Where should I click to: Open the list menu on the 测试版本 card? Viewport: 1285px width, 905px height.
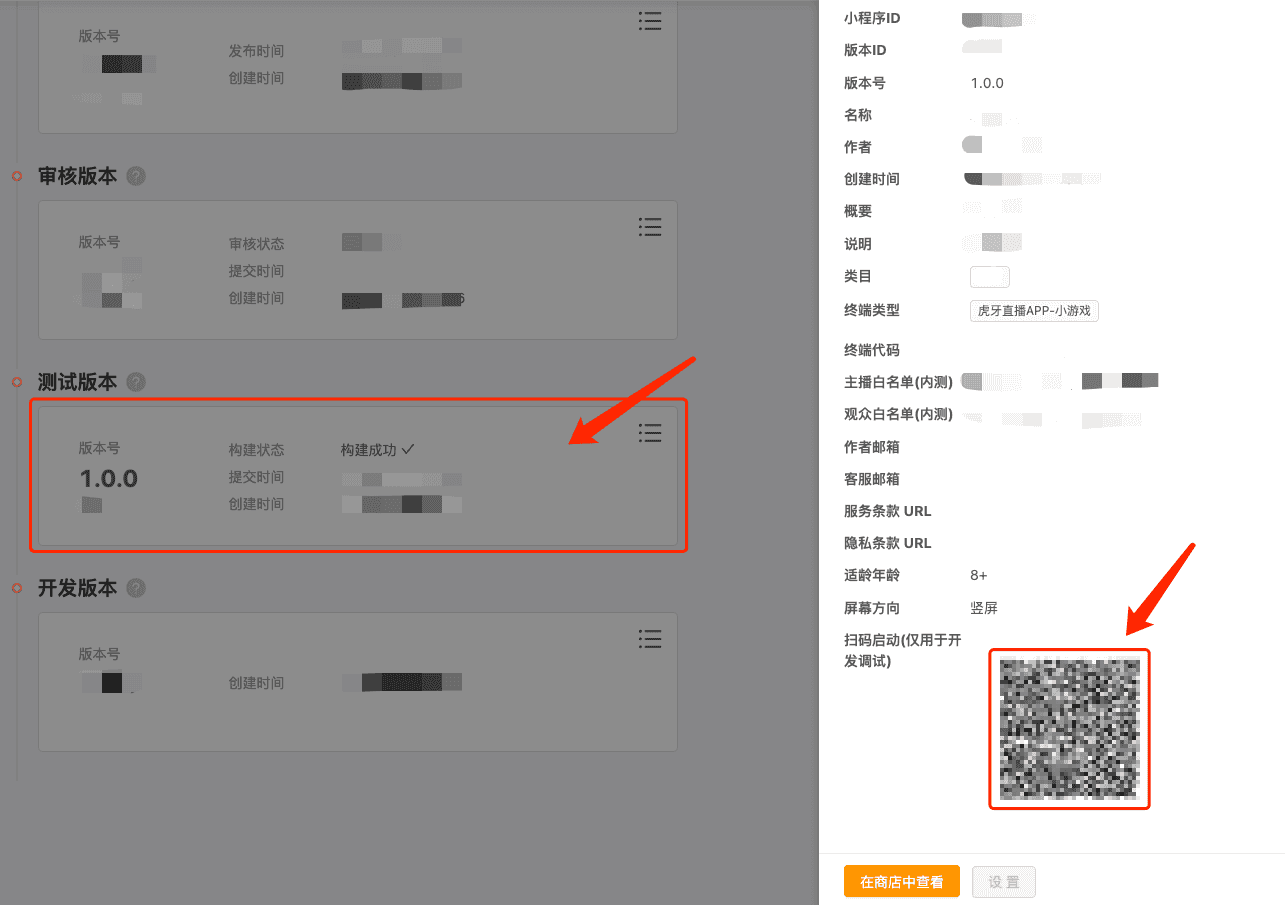650,432
